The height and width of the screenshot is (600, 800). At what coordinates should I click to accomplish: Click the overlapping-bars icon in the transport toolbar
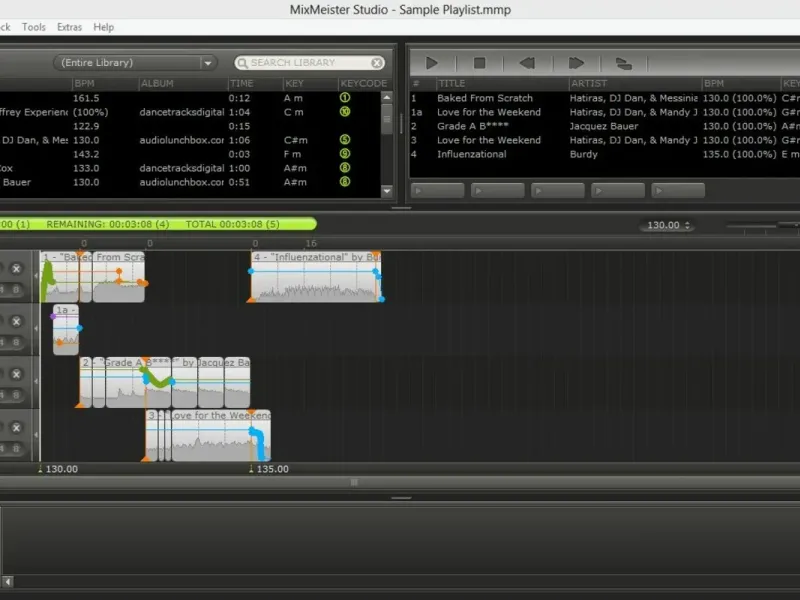point(623,64)
